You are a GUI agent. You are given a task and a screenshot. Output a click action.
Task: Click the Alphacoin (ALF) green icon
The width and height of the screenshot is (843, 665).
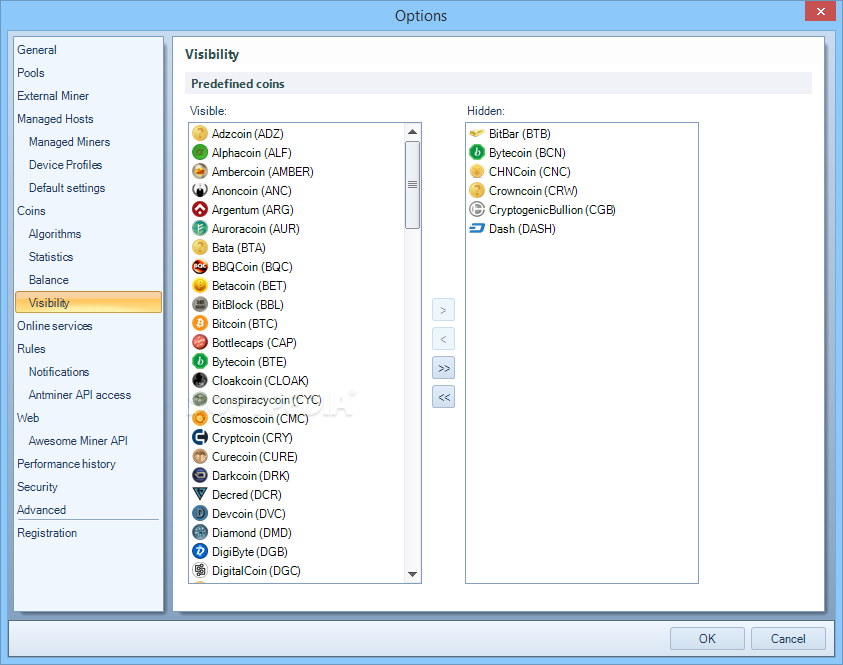coord(200,153)
